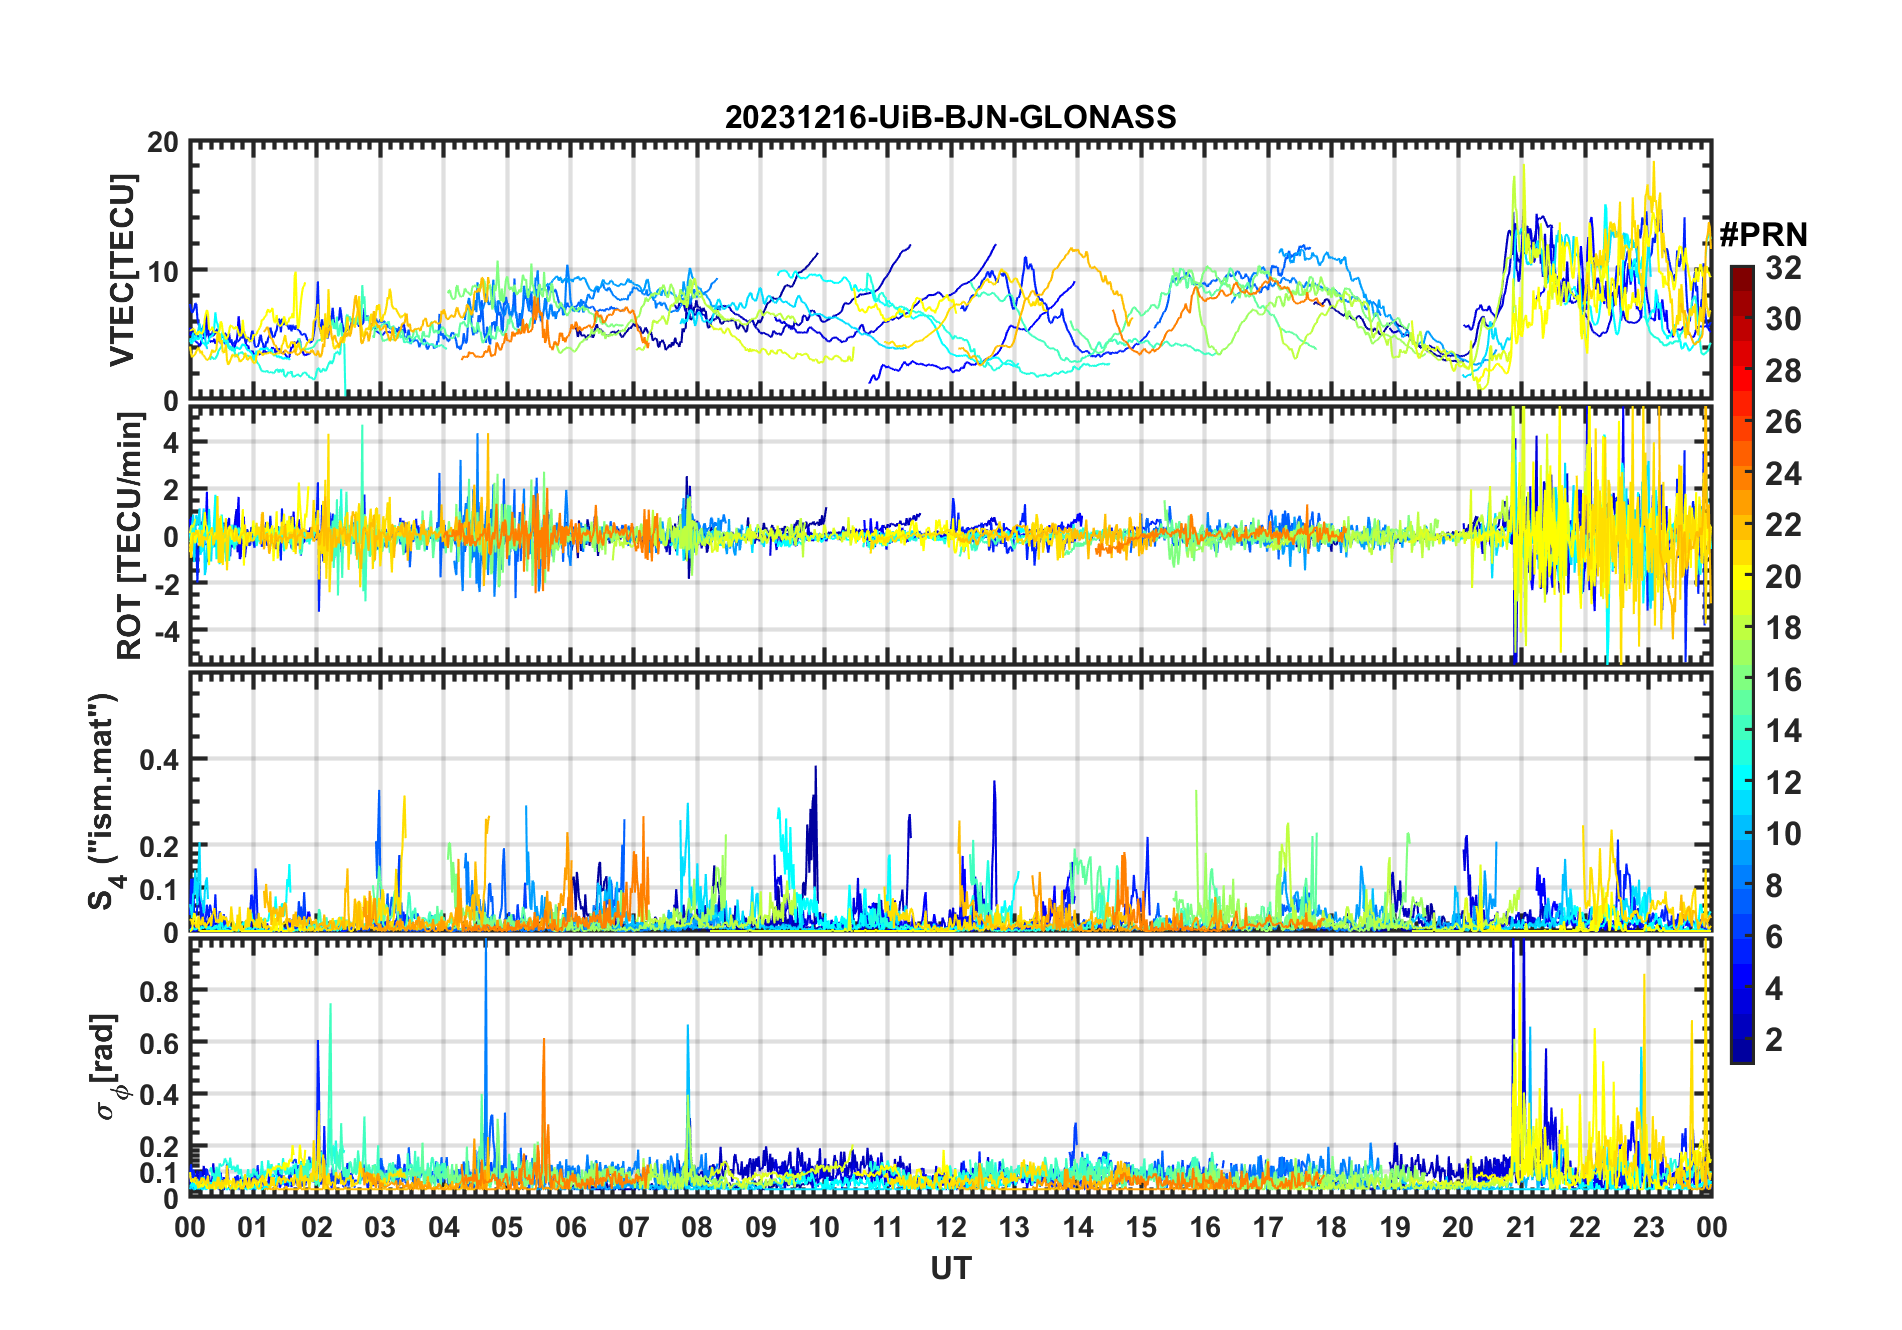Viewport: 1902px width, 1330px height.
Task: Click colorbar tick label 16
Action: tap(1783, 680)
